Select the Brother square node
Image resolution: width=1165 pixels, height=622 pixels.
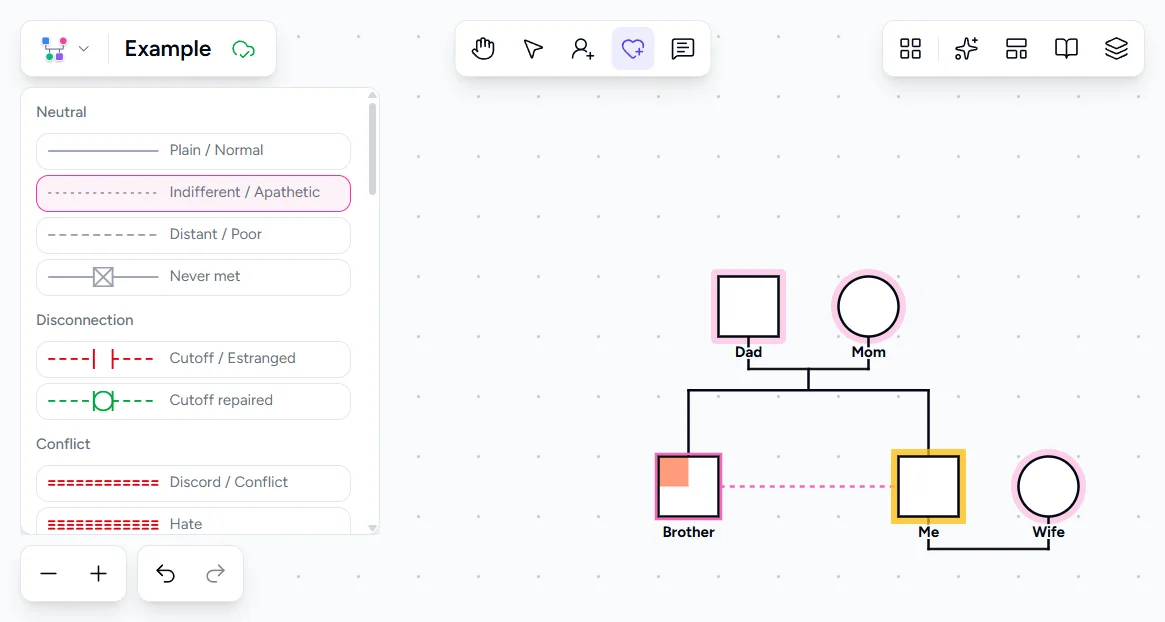[688, 486]
